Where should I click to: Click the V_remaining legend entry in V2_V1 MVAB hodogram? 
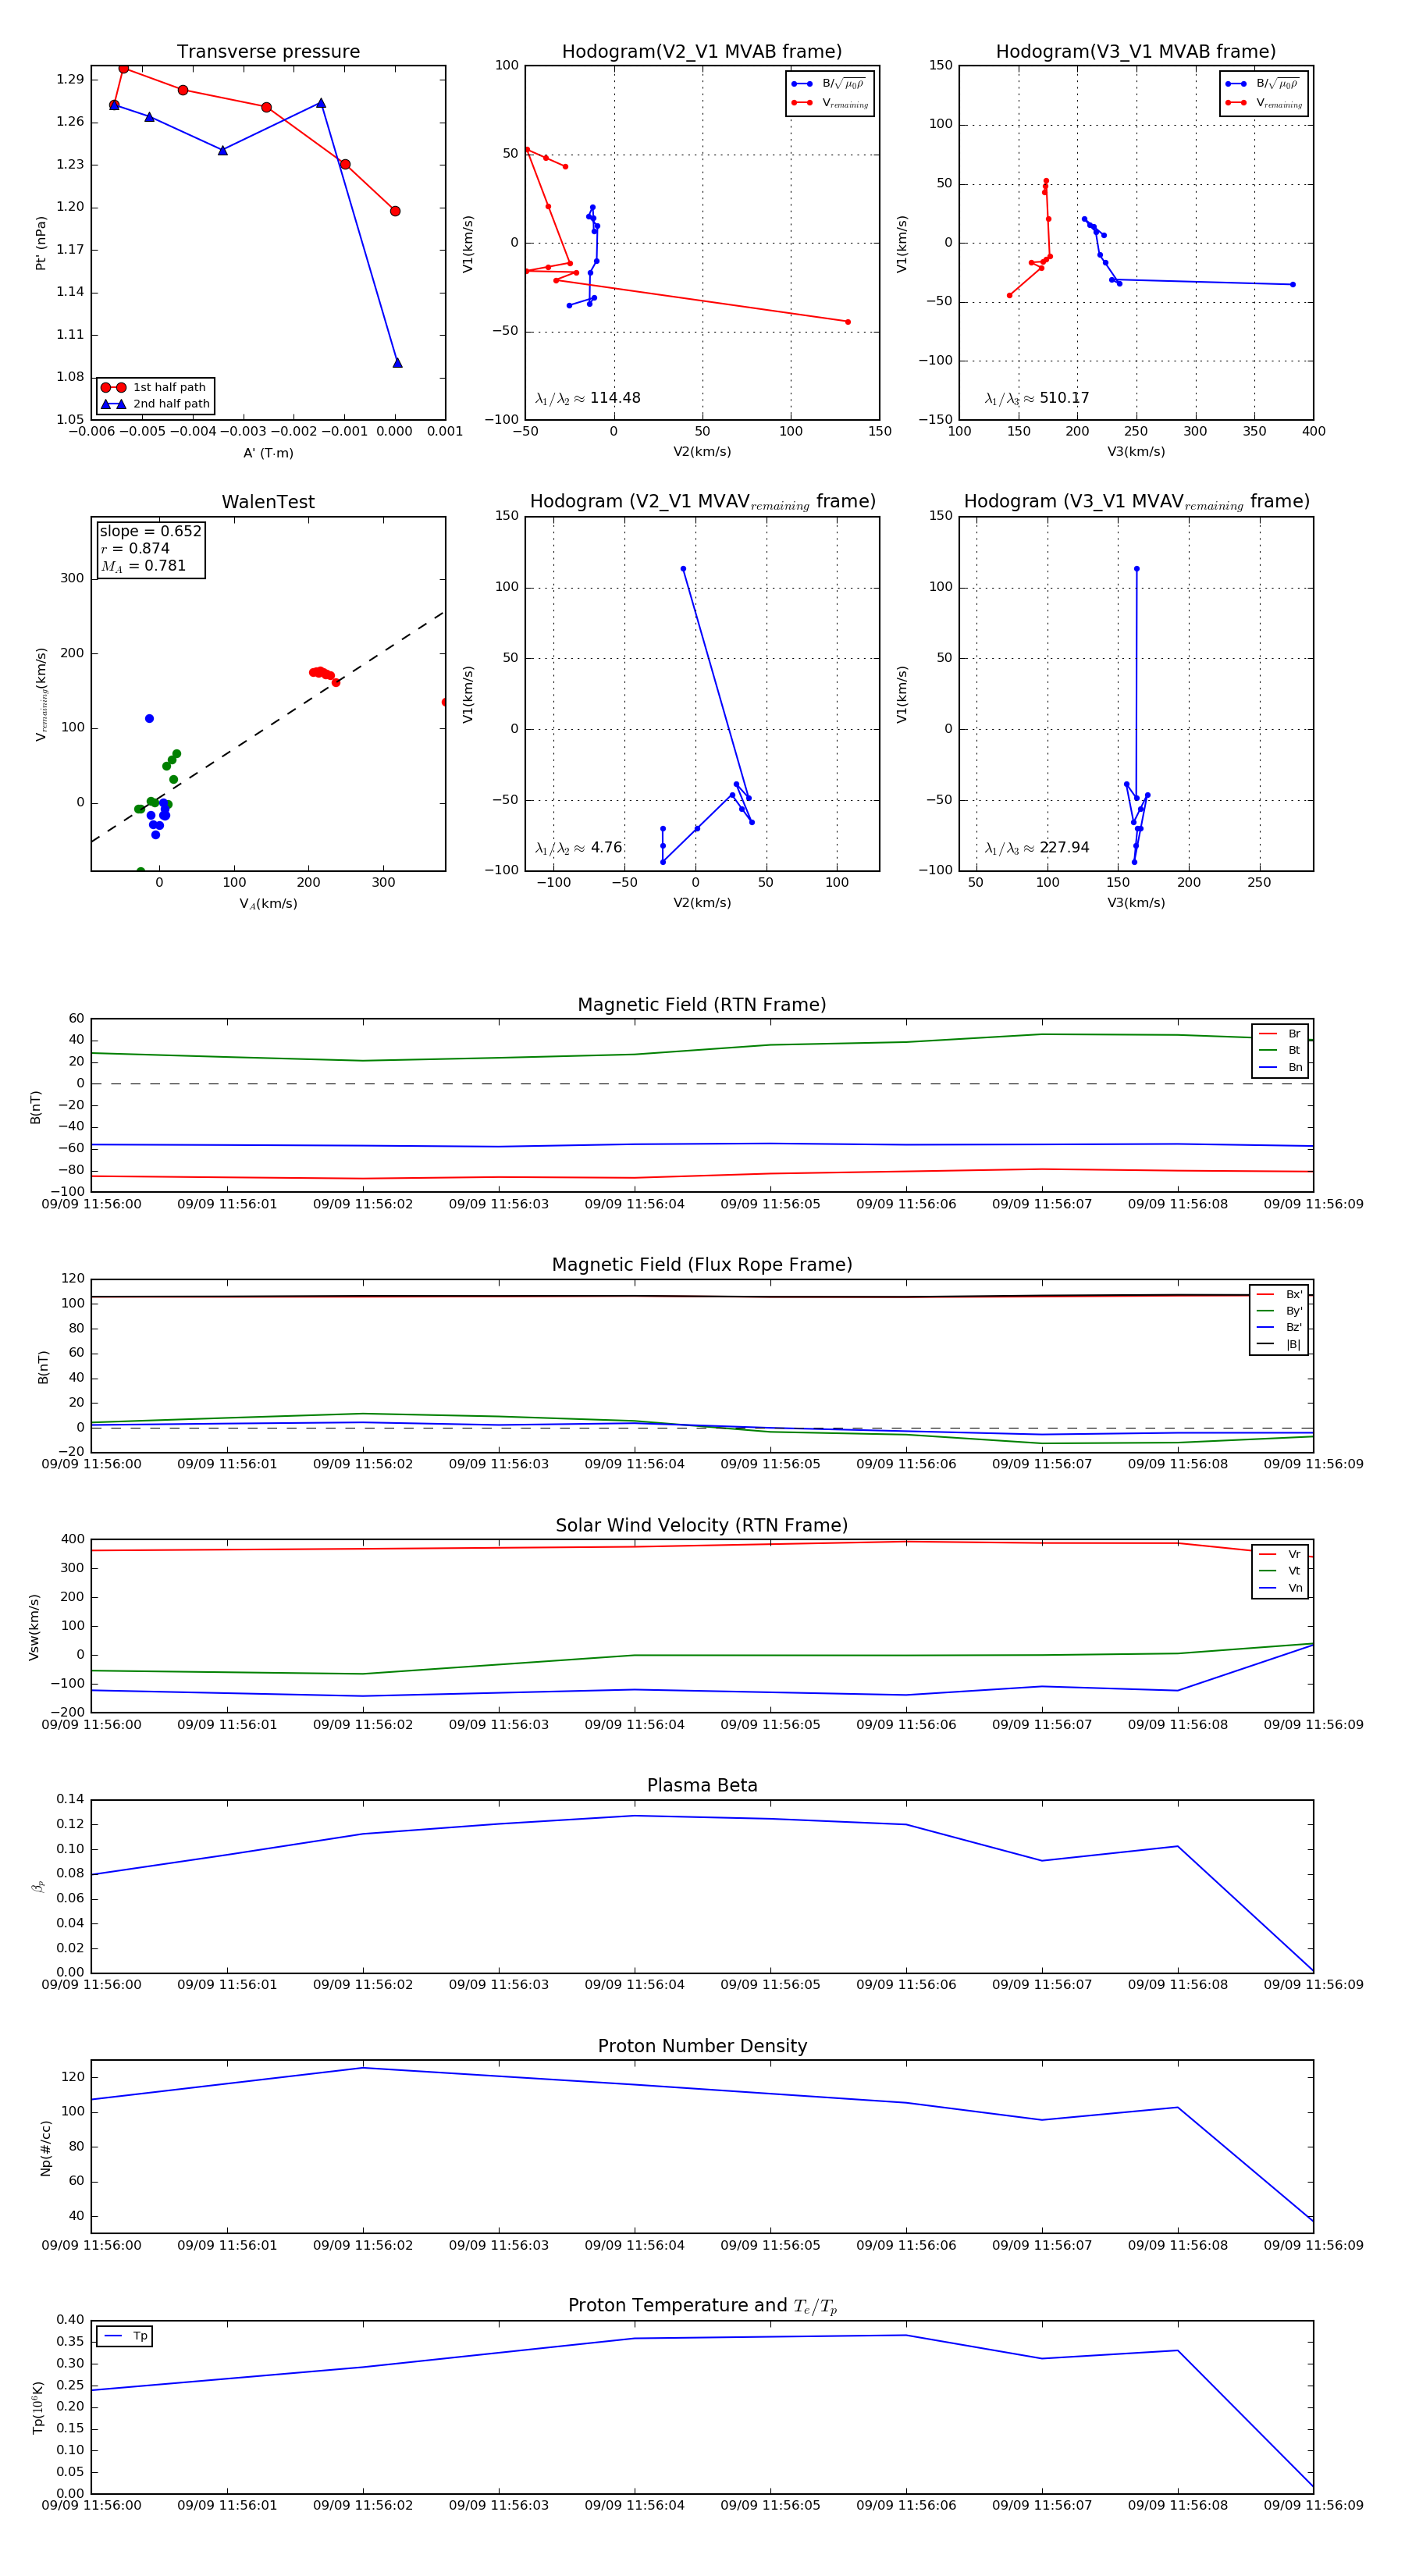pyautogui.click(x=830, y=103)
